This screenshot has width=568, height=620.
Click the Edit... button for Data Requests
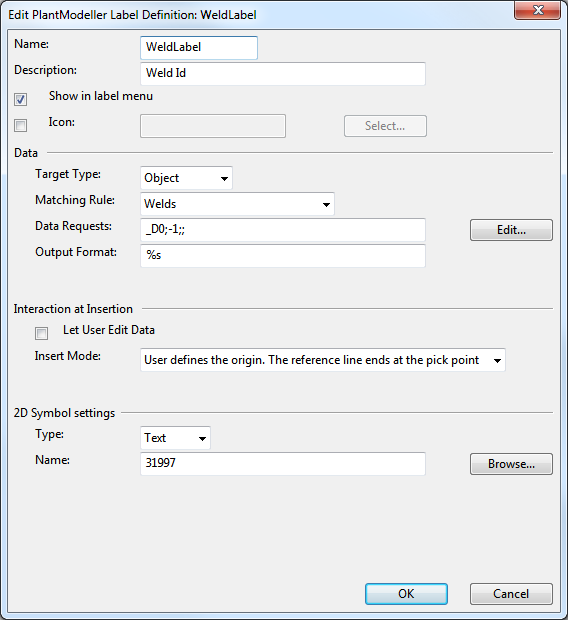(x=511, y=230)
